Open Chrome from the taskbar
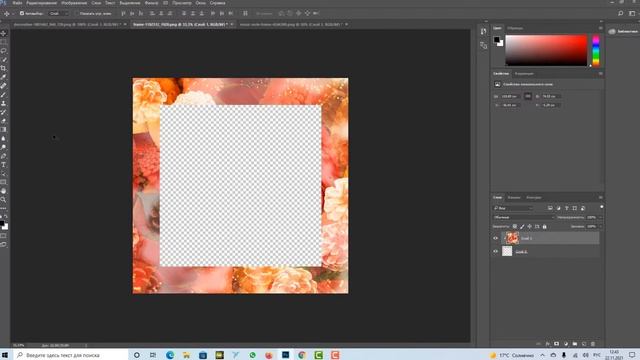Viewport: 640px width, 360px height. (x=302, y=355)
